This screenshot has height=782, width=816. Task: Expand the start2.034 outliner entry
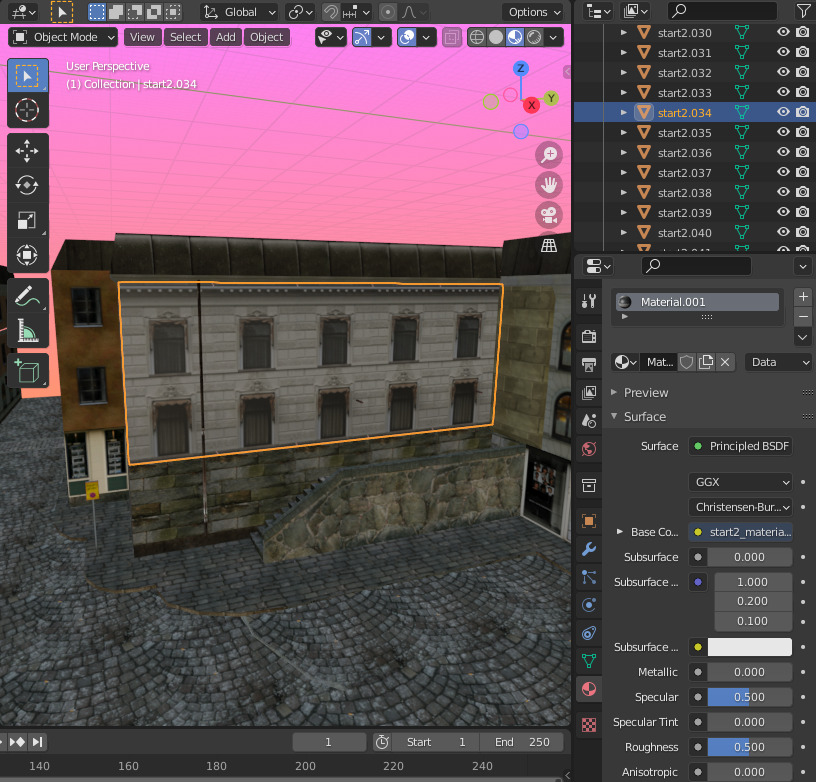tap(622, 112)
